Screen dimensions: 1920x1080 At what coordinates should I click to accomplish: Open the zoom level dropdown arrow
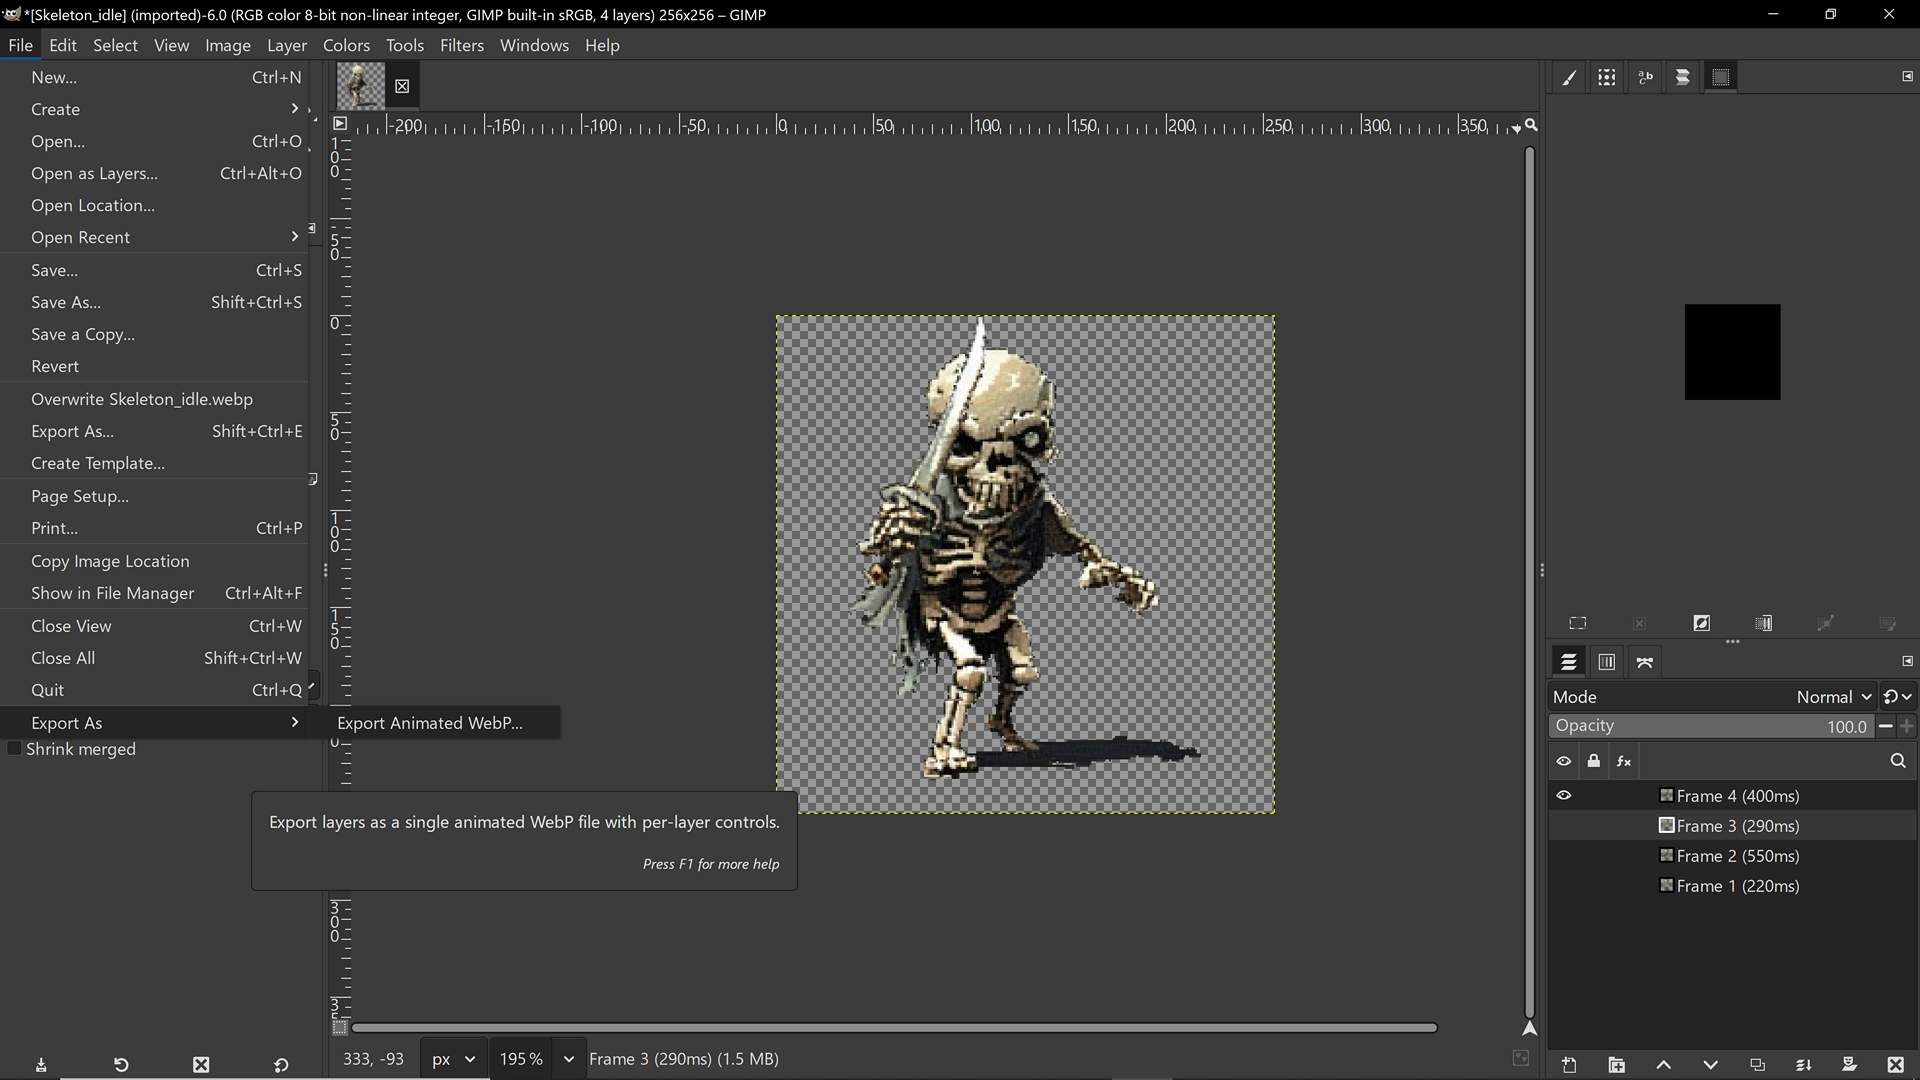[x=568, y=1059]
